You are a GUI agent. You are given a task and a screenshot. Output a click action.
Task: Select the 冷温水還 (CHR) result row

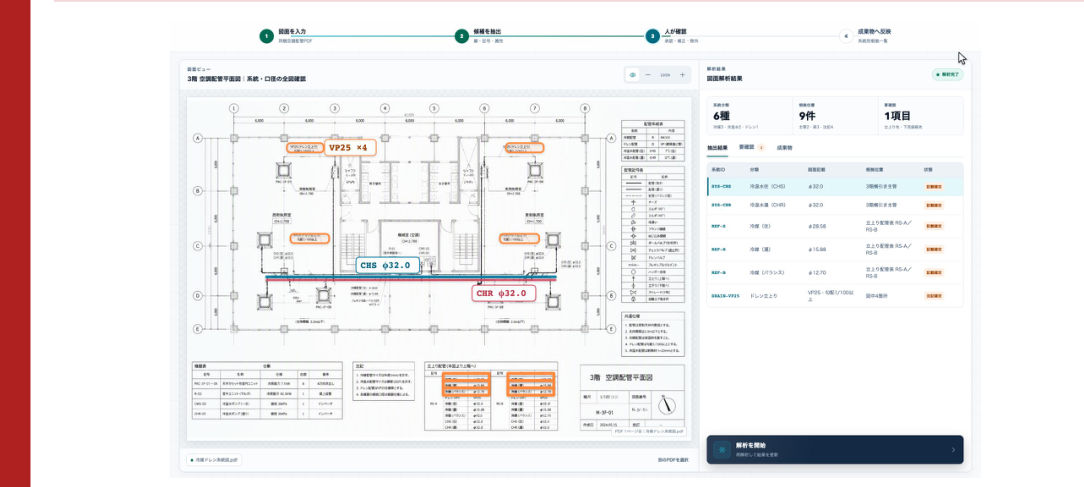834,205
